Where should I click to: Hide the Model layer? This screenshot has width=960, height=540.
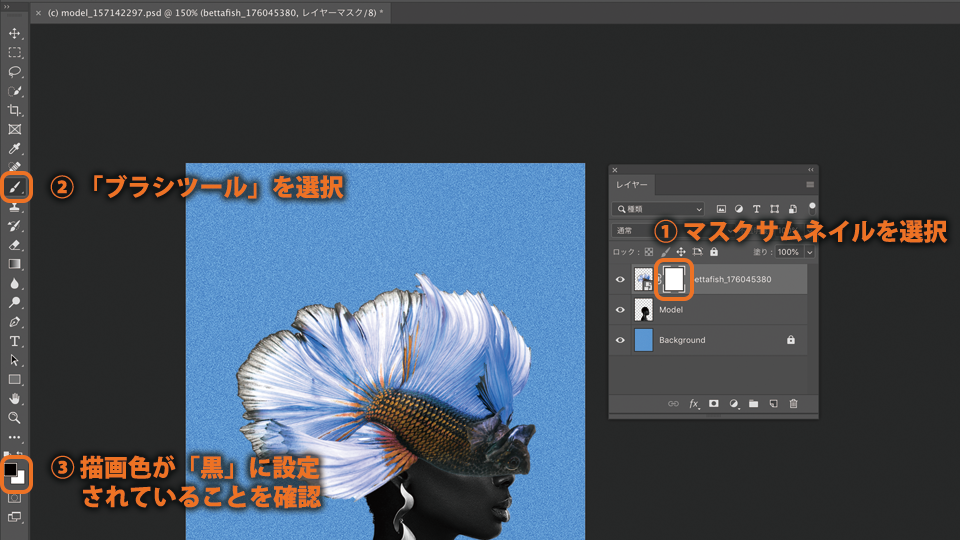pyautogui.click(x=620, y=310)
